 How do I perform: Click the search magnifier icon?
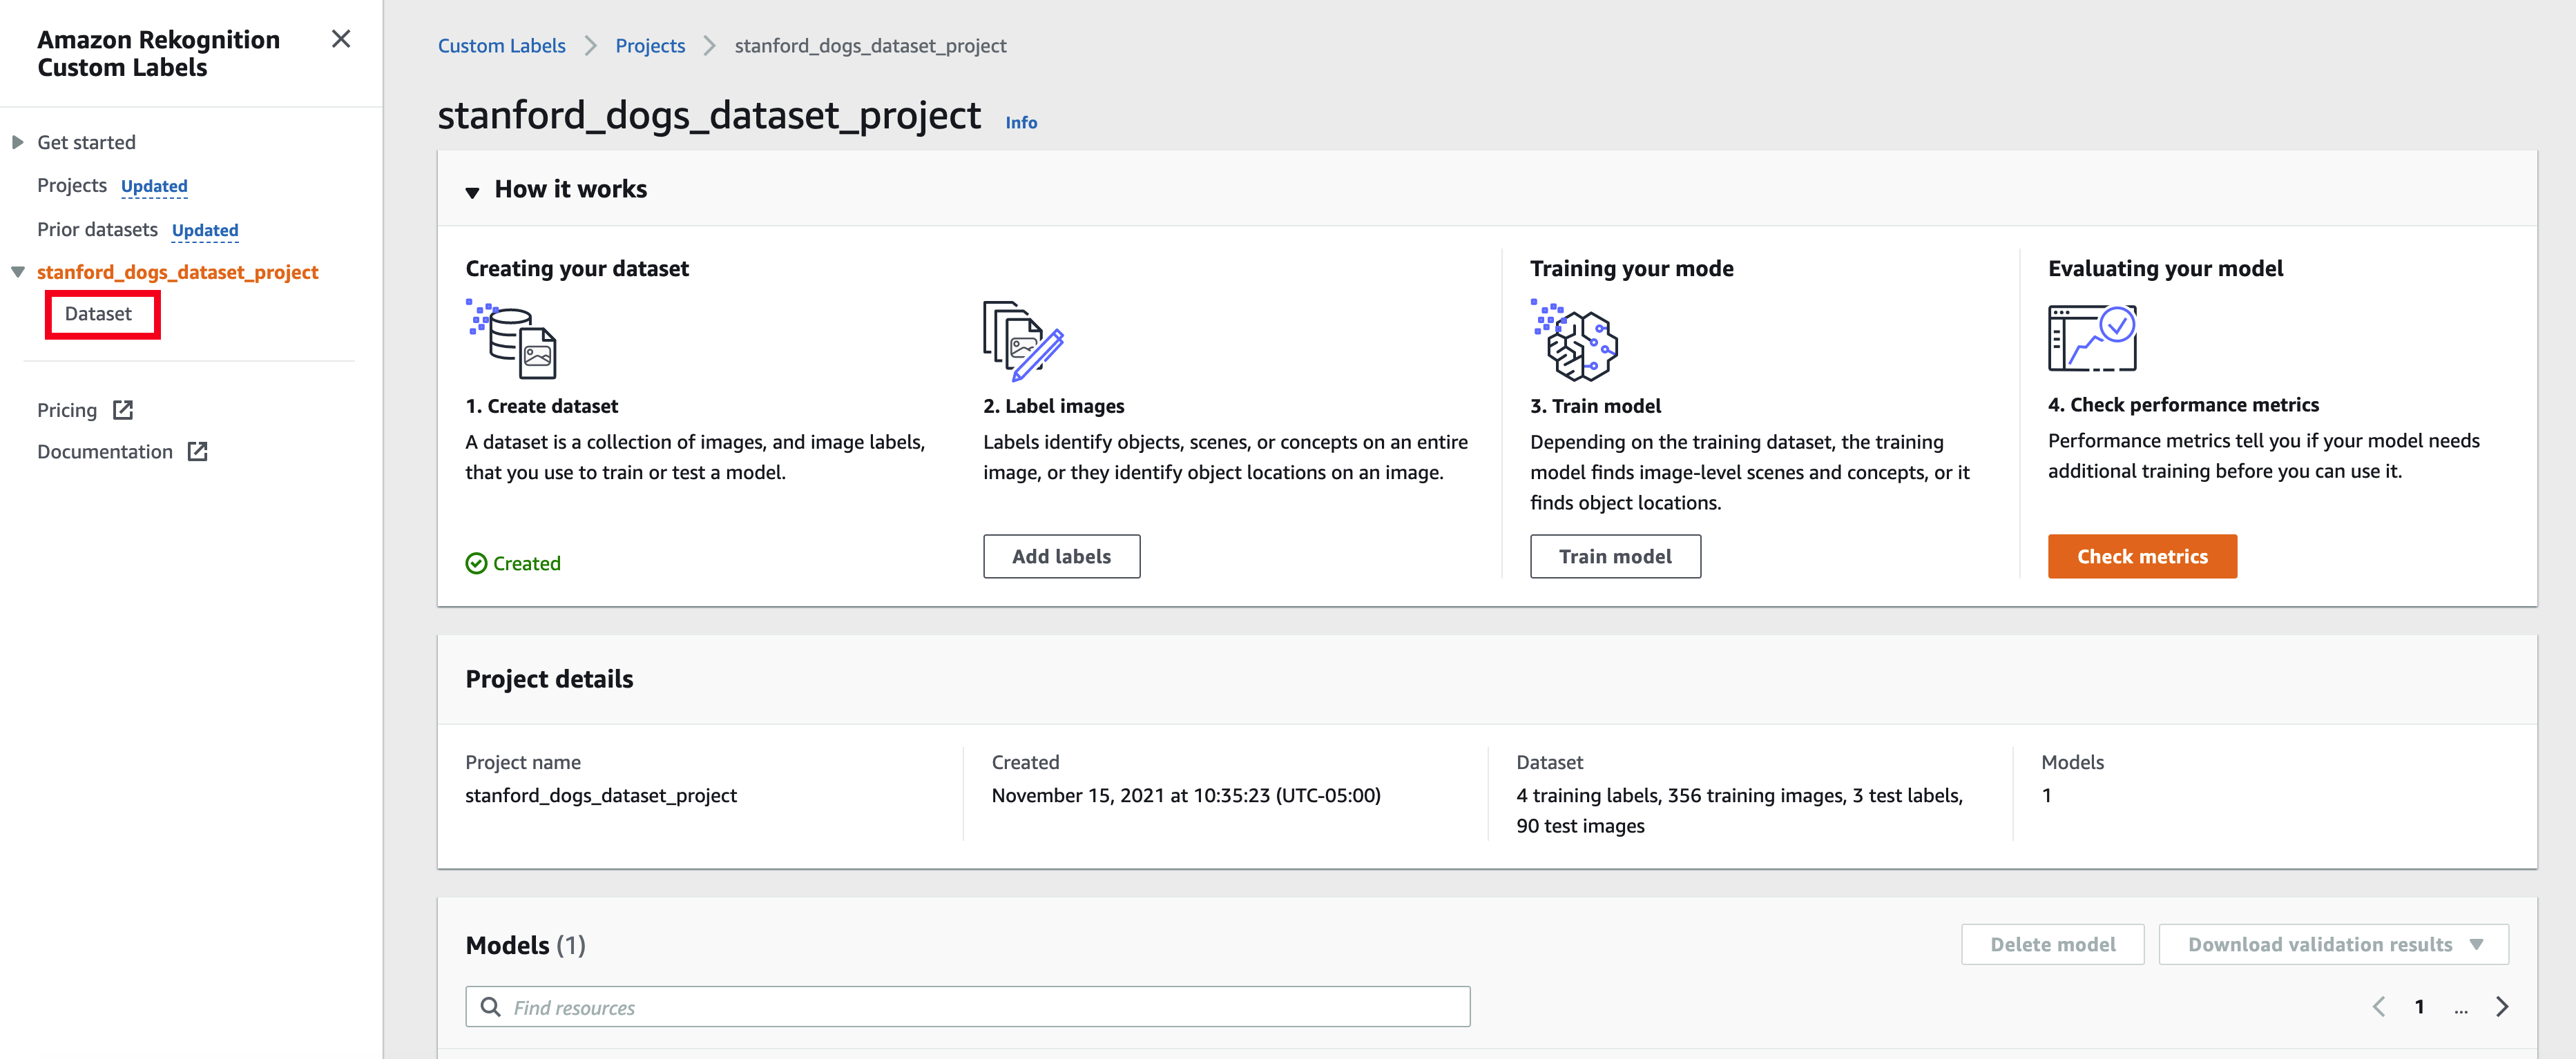click(x=490, y=1006)
